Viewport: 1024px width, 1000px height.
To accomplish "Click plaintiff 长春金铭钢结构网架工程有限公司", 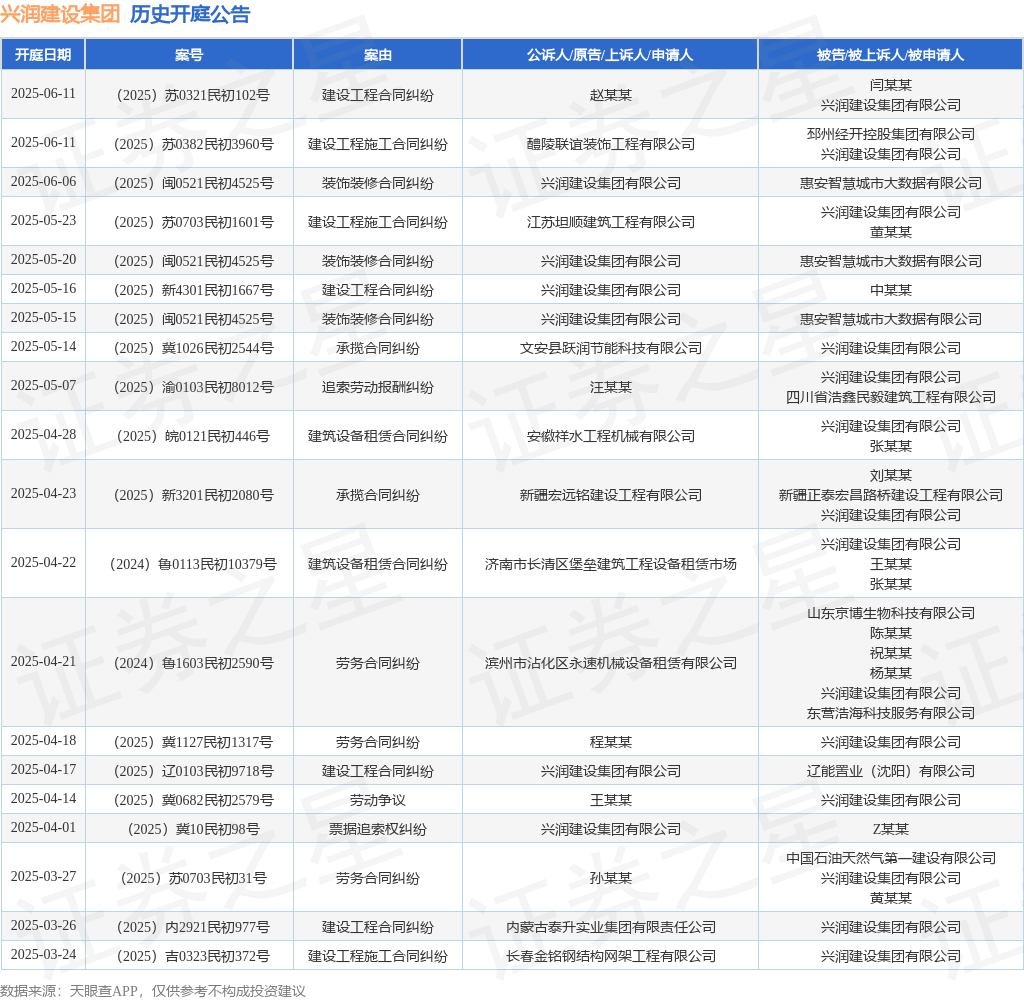I will tap(610, 956).
